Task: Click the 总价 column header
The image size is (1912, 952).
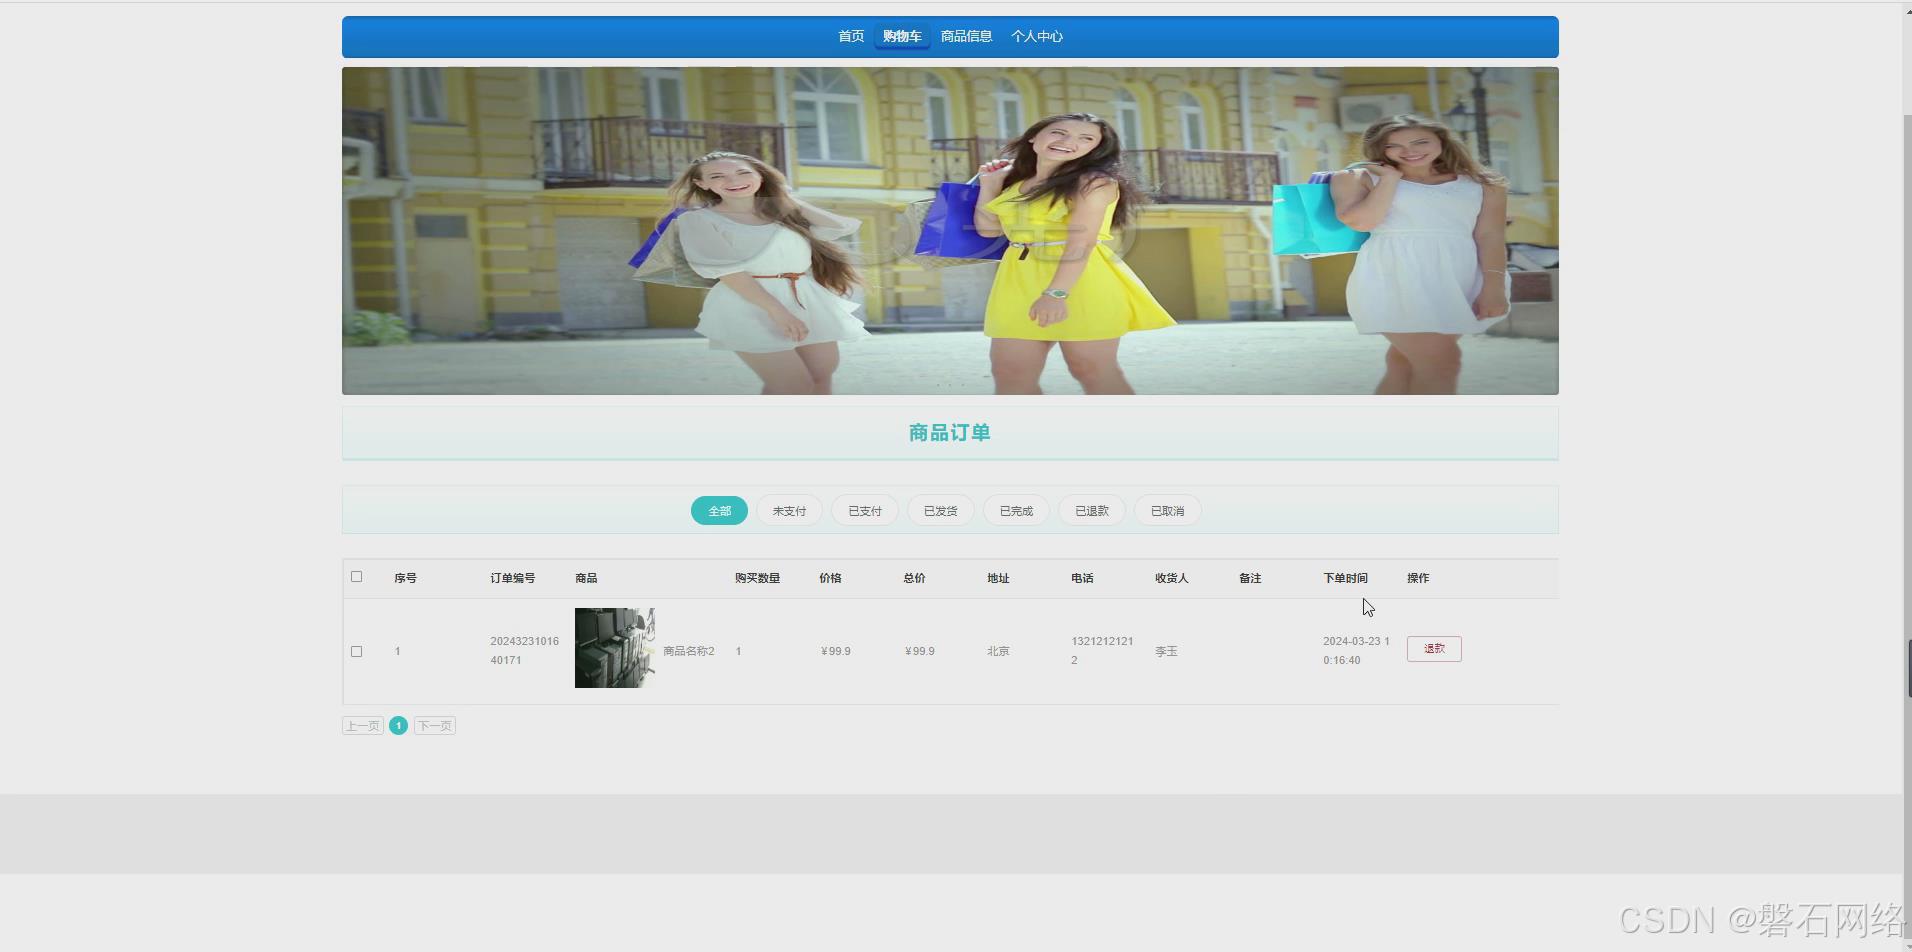Action: click(x=914, y=578)
